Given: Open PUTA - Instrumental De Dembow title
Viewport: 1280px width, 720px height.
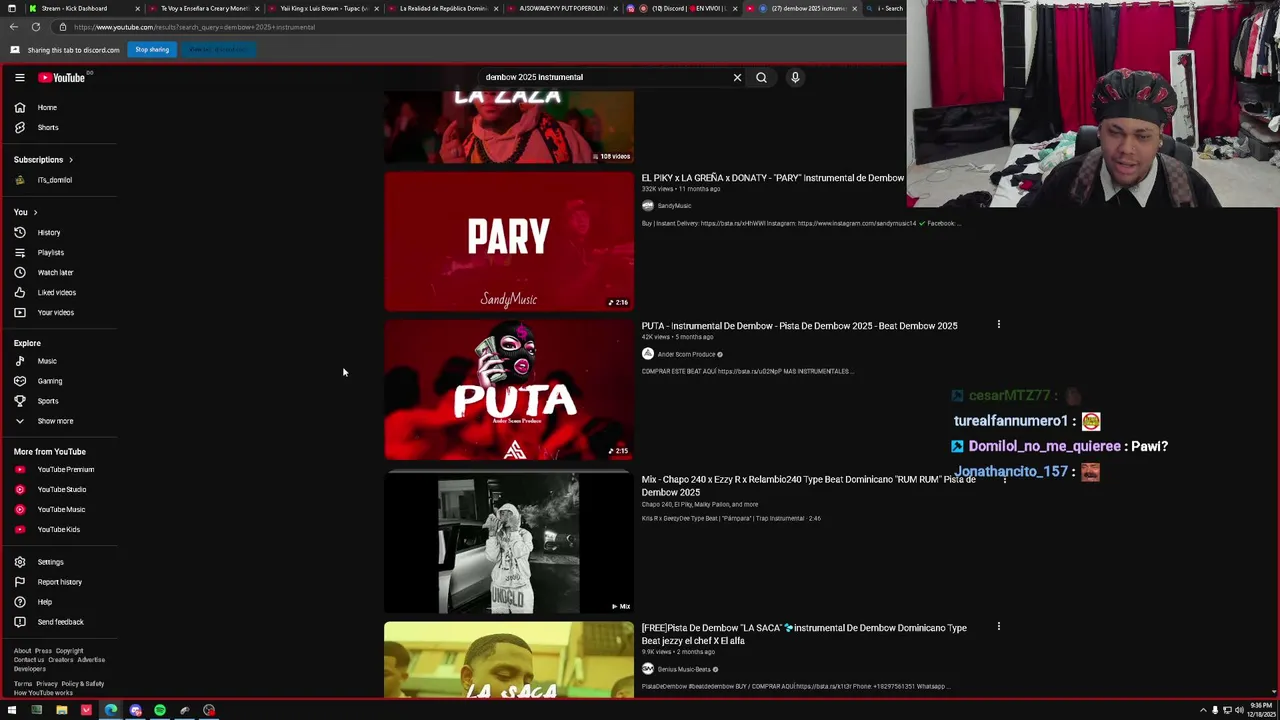Looking at the screenshot, I should (x=799, y=326).
